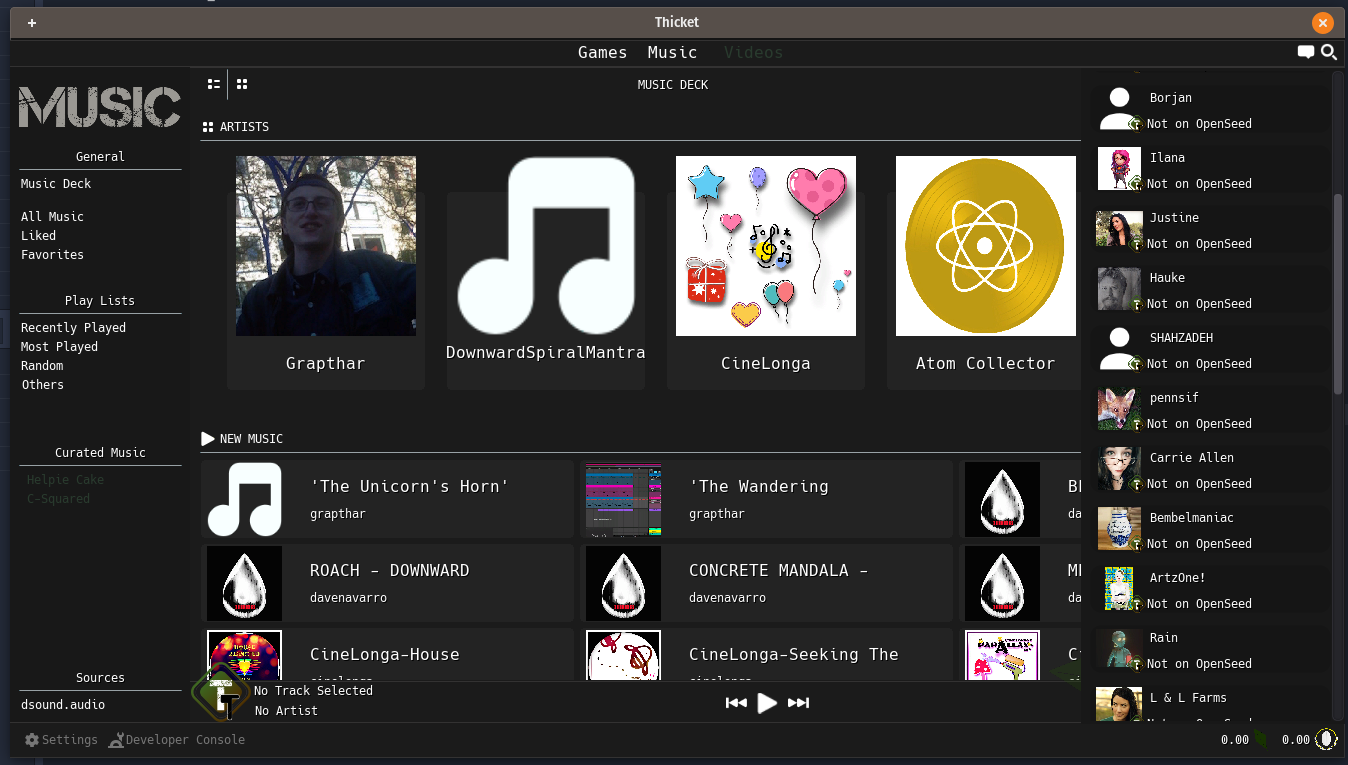Switch to grid view layout

[242, 85]
